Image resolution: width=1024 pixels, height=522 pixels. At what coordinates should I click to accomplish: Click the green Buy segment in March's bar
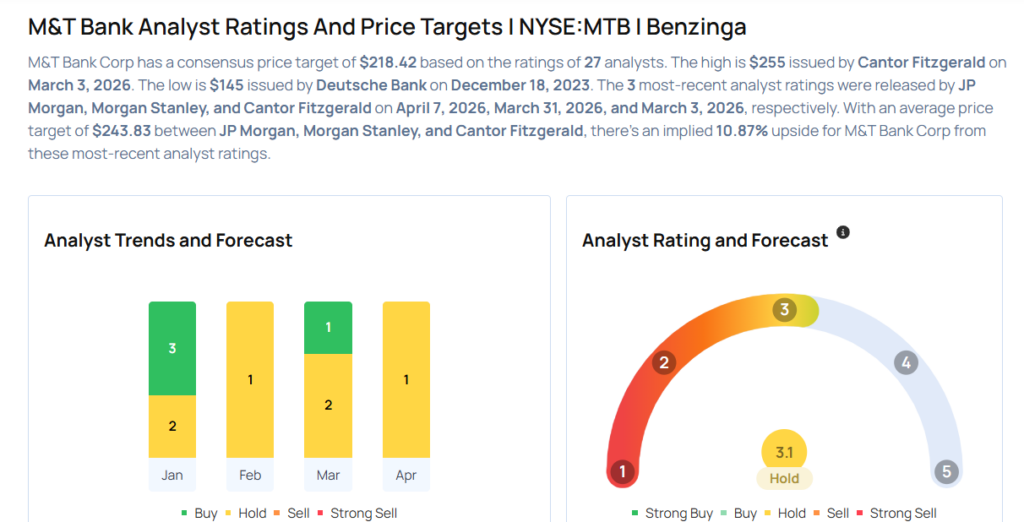328,327
